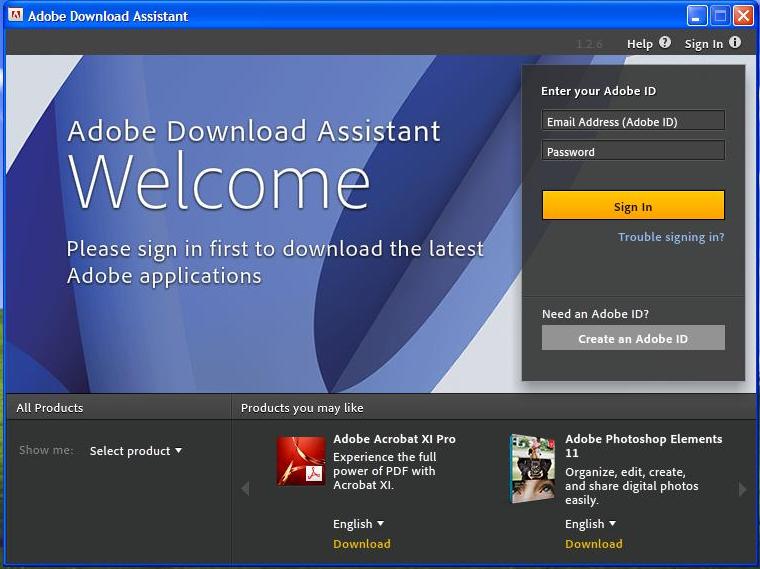Click Create an Adobe ID button
The image size is (760, 569).
[633, 339]
